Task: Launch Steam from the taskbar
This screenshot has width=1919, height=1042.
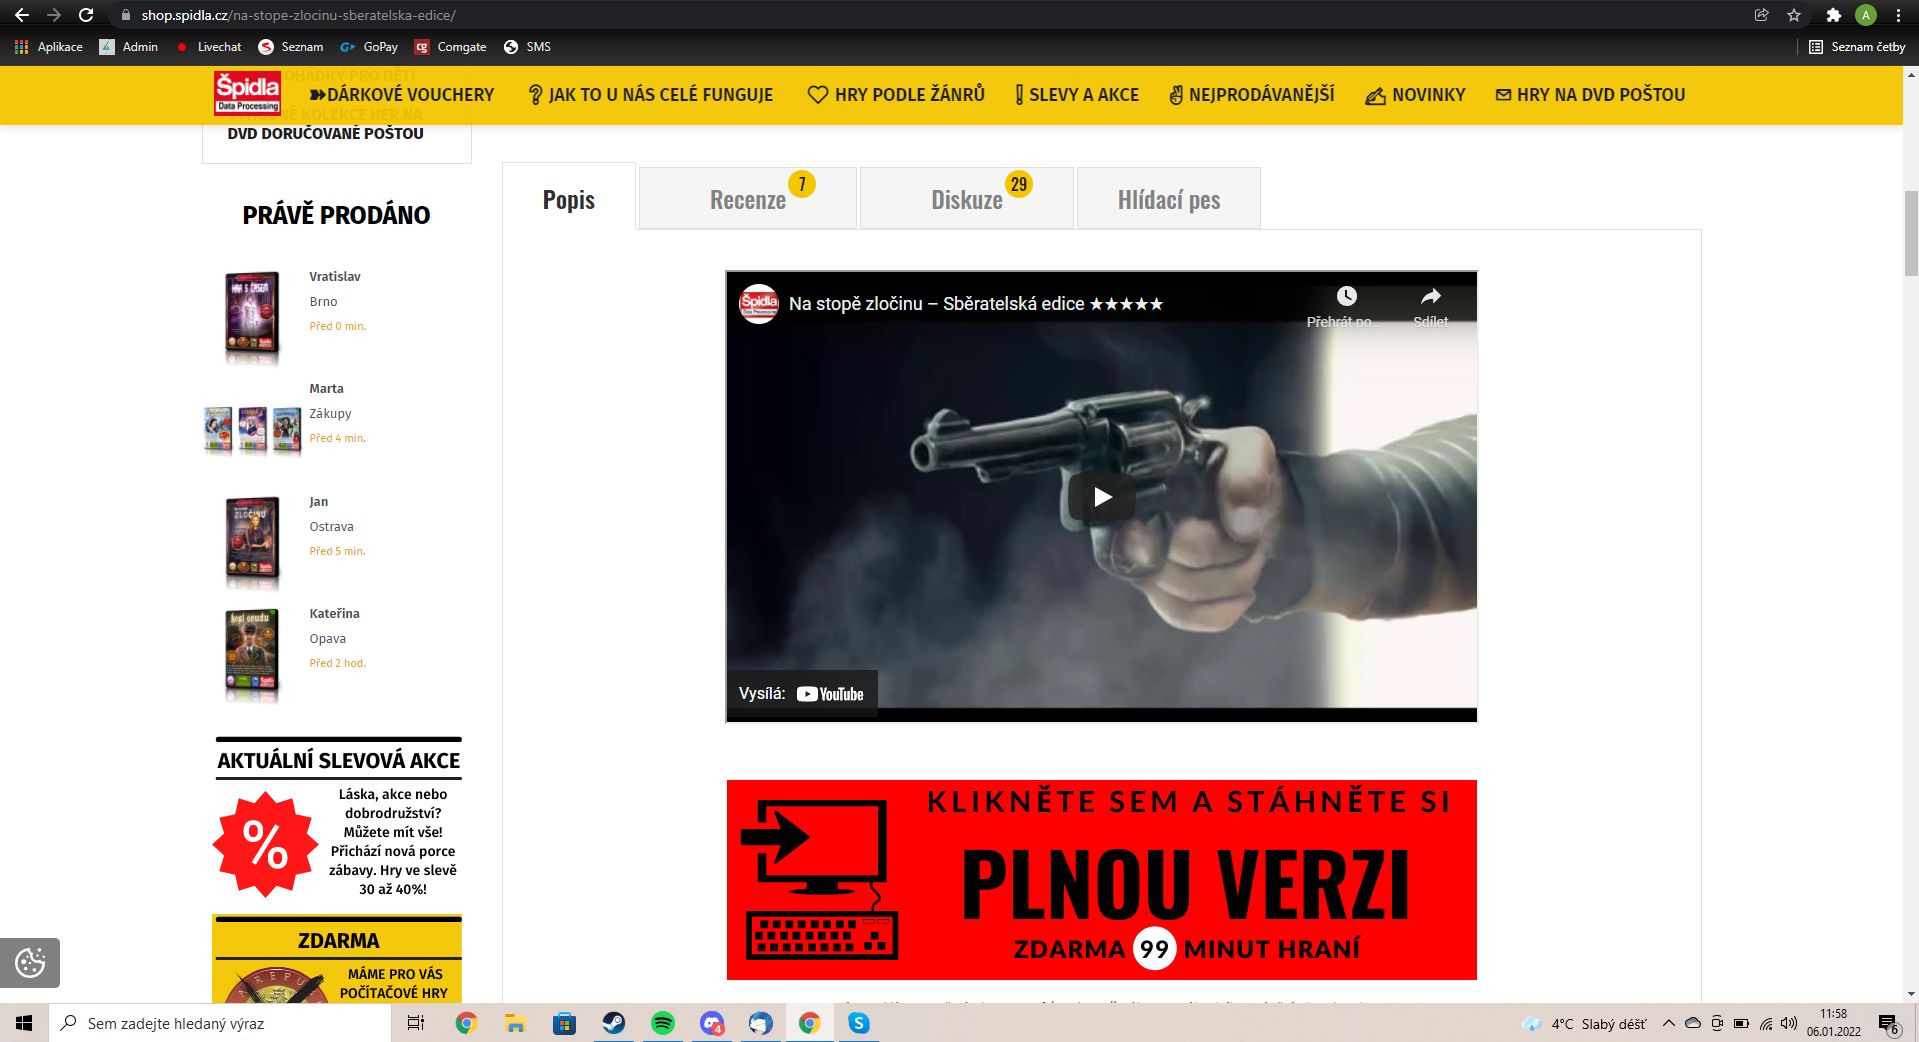Action: [613, 1023]
